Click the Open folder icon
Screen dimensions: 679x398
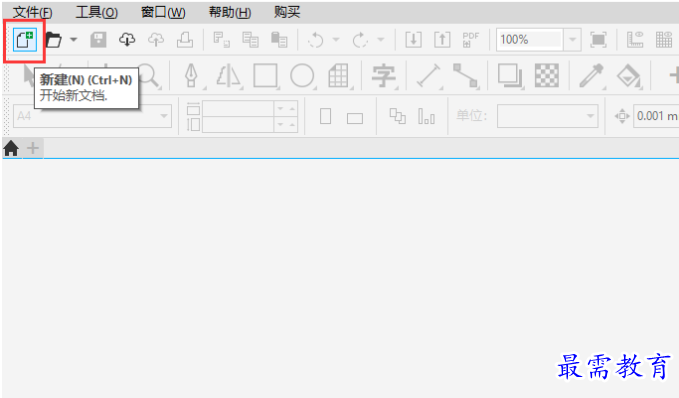pos(53,40)
